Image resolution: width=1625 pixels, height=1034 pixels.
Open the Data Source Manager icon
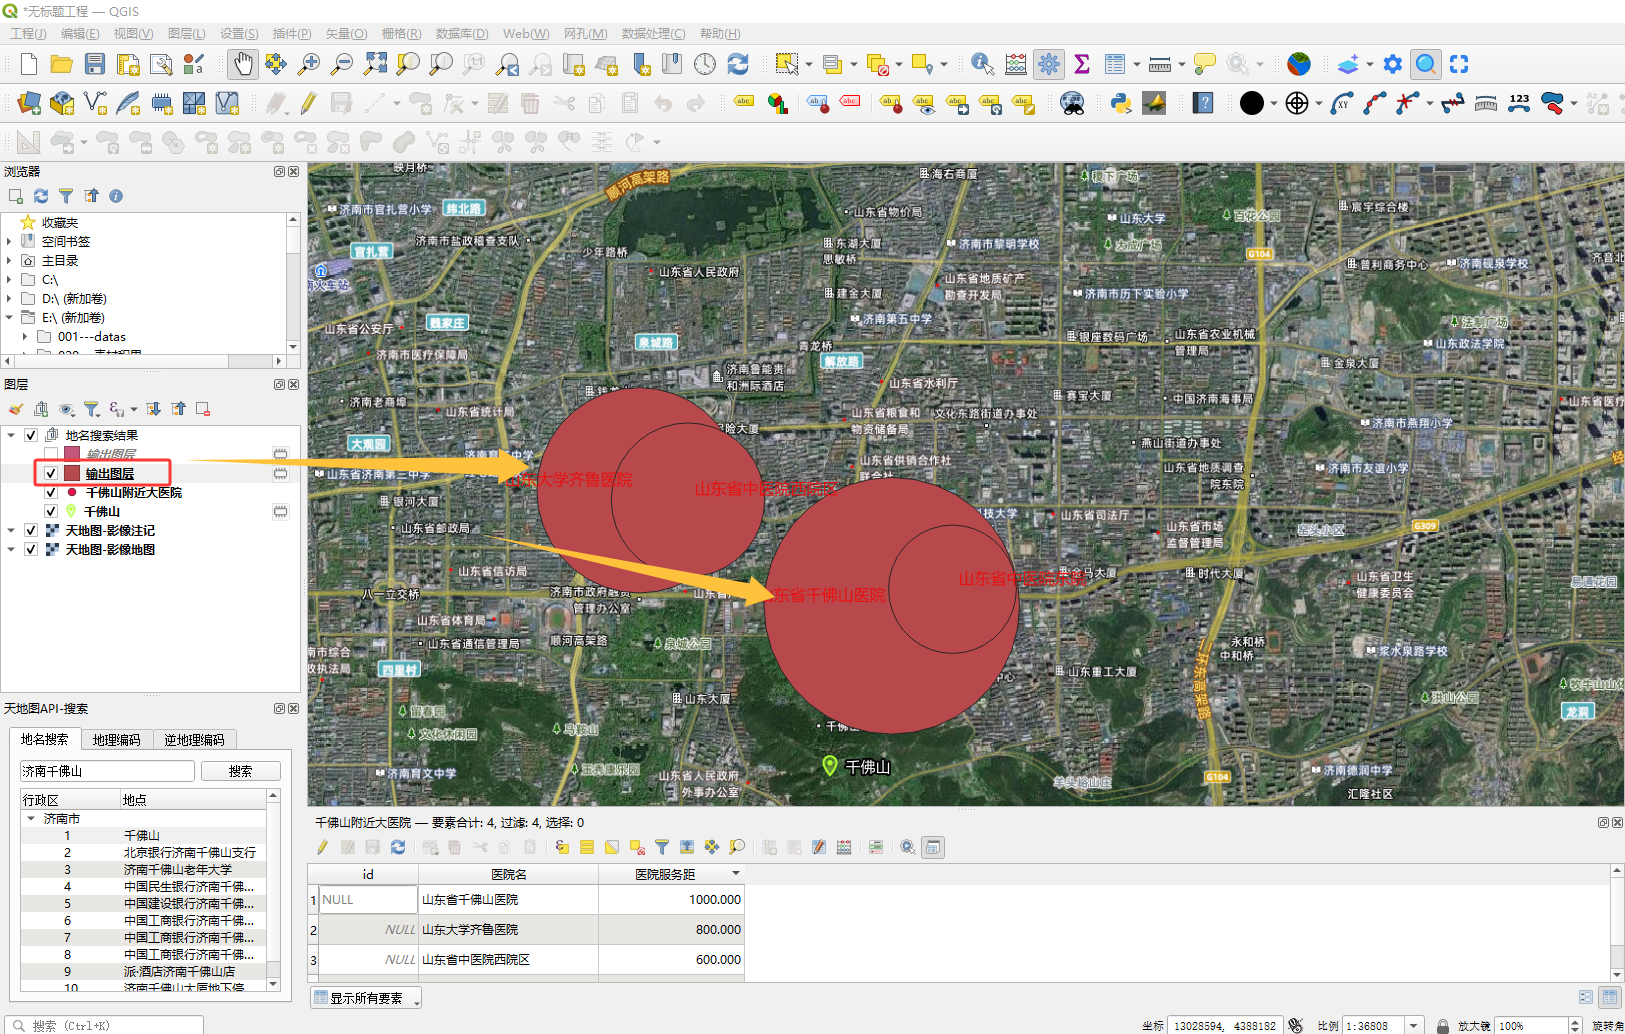29,103
